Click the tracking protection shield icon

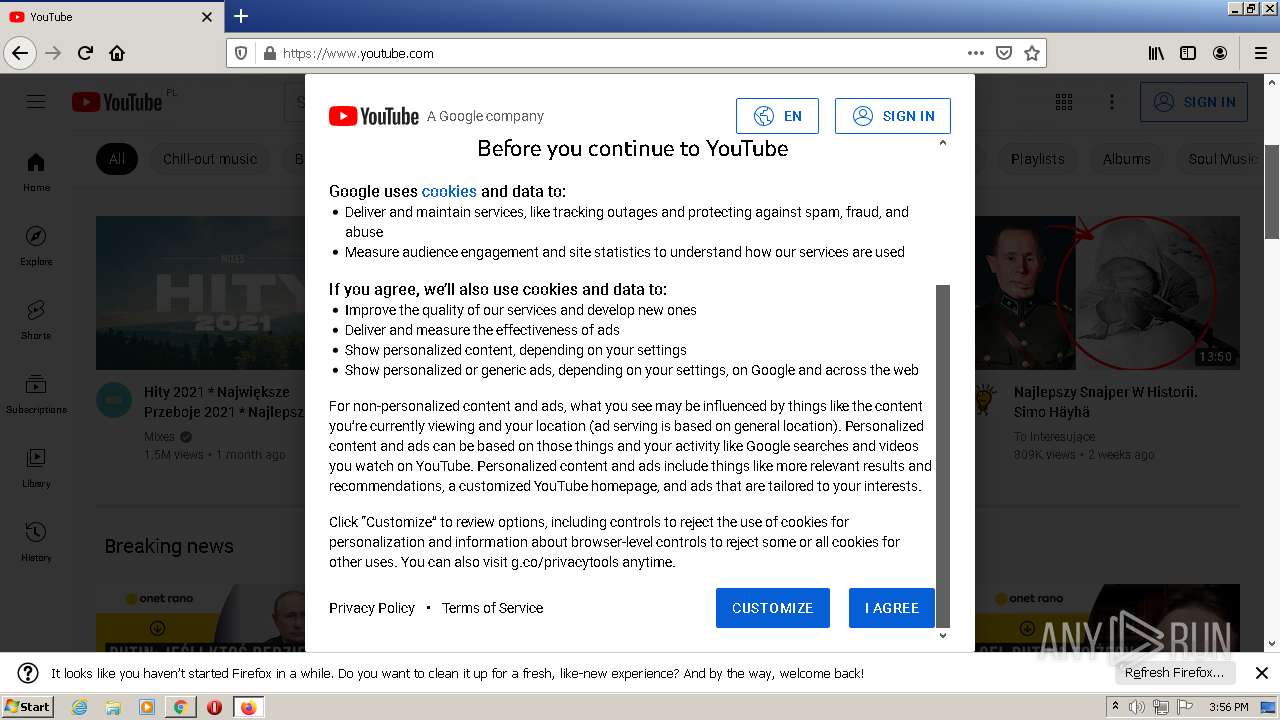pyautogui.click(x=241, y=53)
